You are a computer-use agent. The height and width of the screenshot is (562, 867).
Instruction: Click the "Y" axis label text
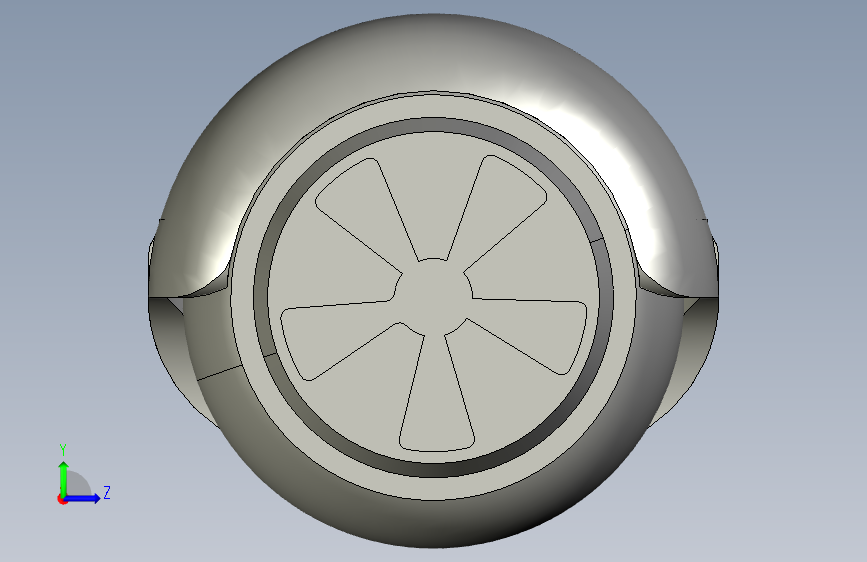point(63,450)
